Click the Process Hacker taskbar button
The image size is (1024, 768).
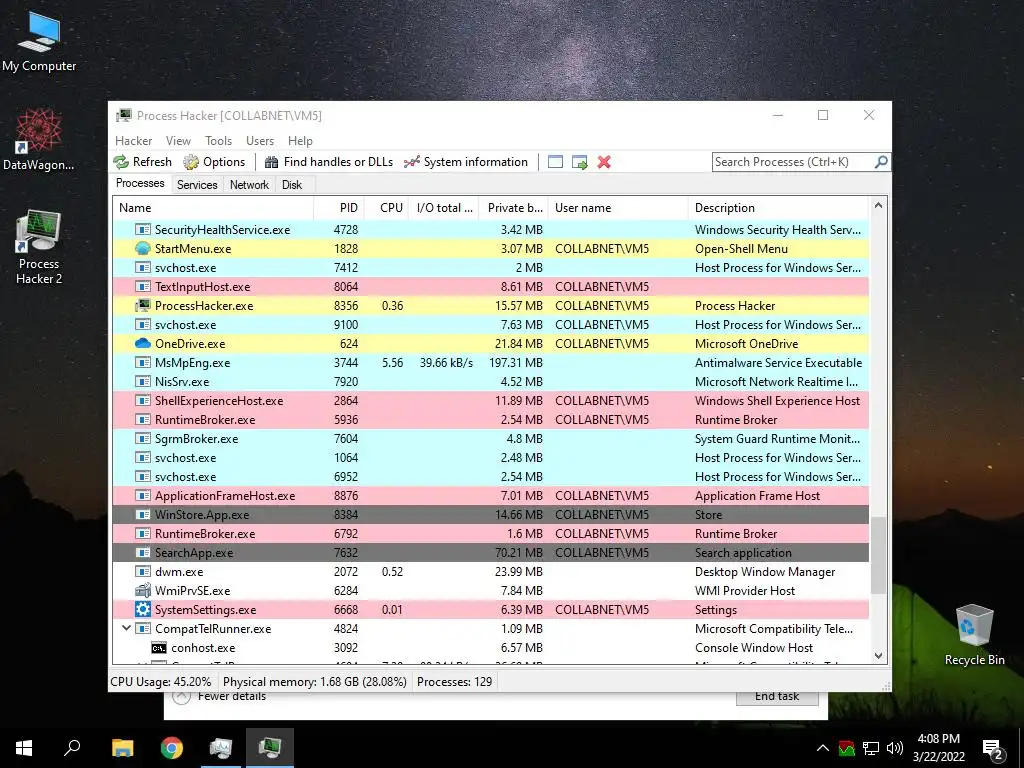coord(270,748)
